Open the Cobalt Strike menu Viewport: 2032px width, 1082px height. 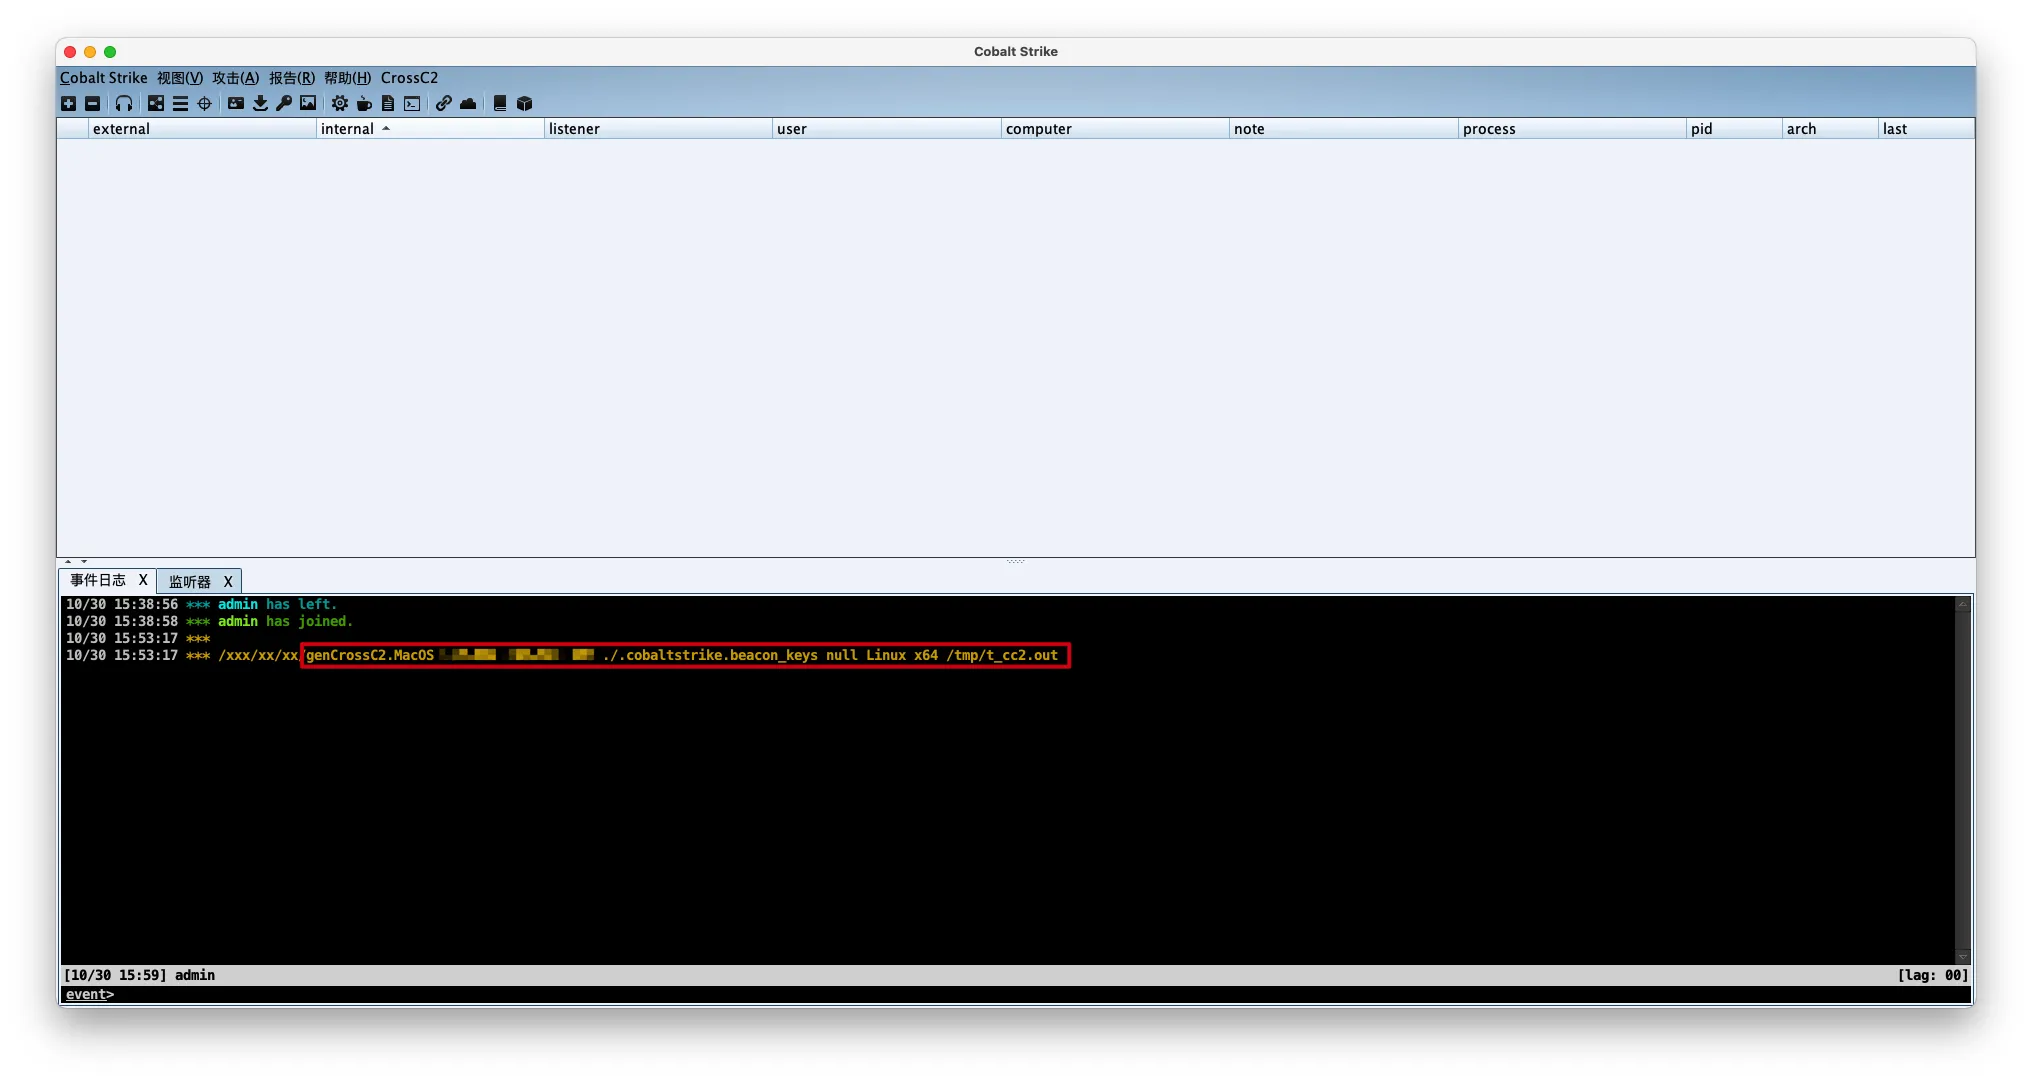[x=103, y=78]
